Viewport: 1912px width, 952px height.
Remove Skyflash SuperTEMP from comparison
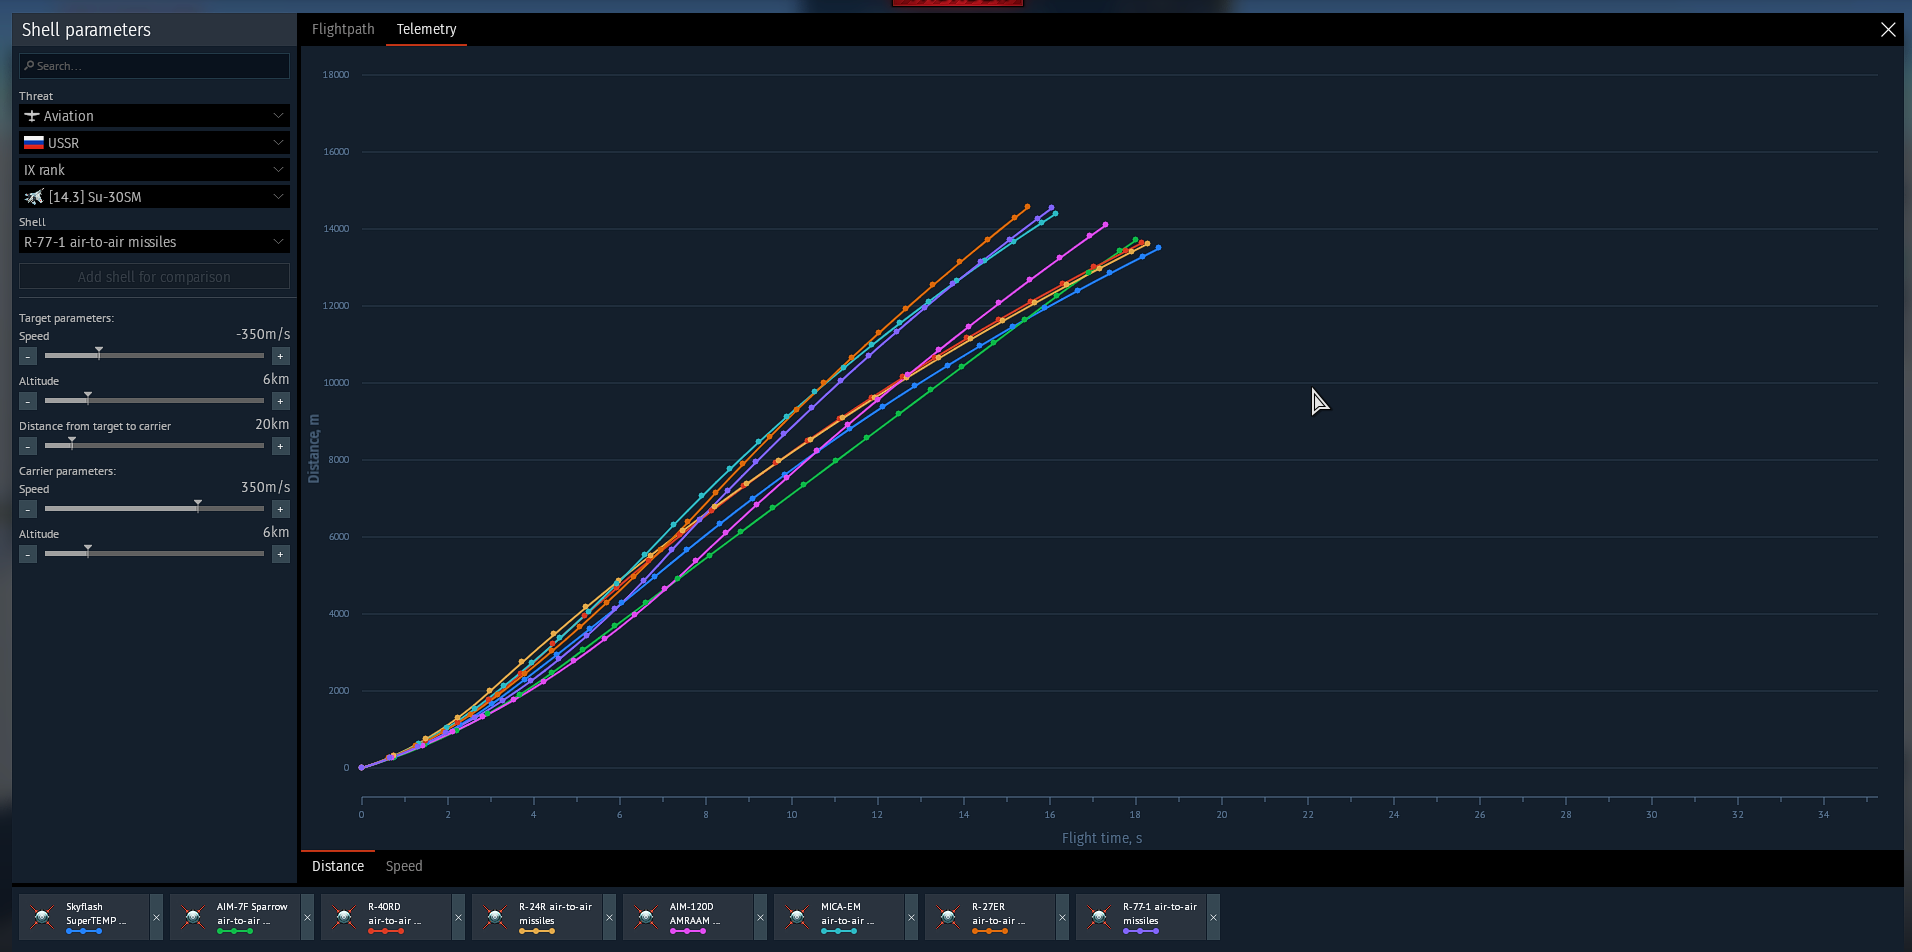click(x=156, y=917)
